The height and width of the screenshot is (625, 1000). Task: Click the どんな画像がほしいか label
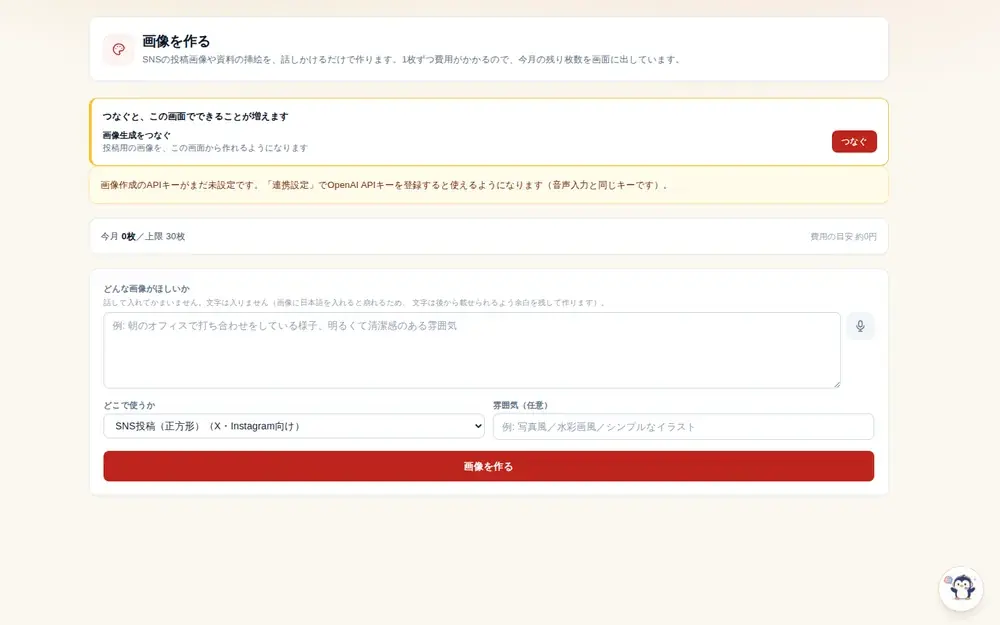click(x=146, y=289)
